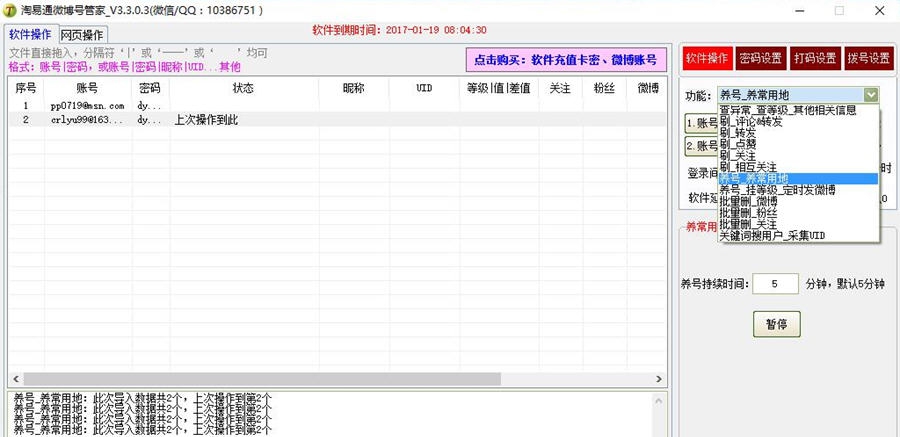Click the 账号 column header
900x437 pixels.
pos(87,88)
